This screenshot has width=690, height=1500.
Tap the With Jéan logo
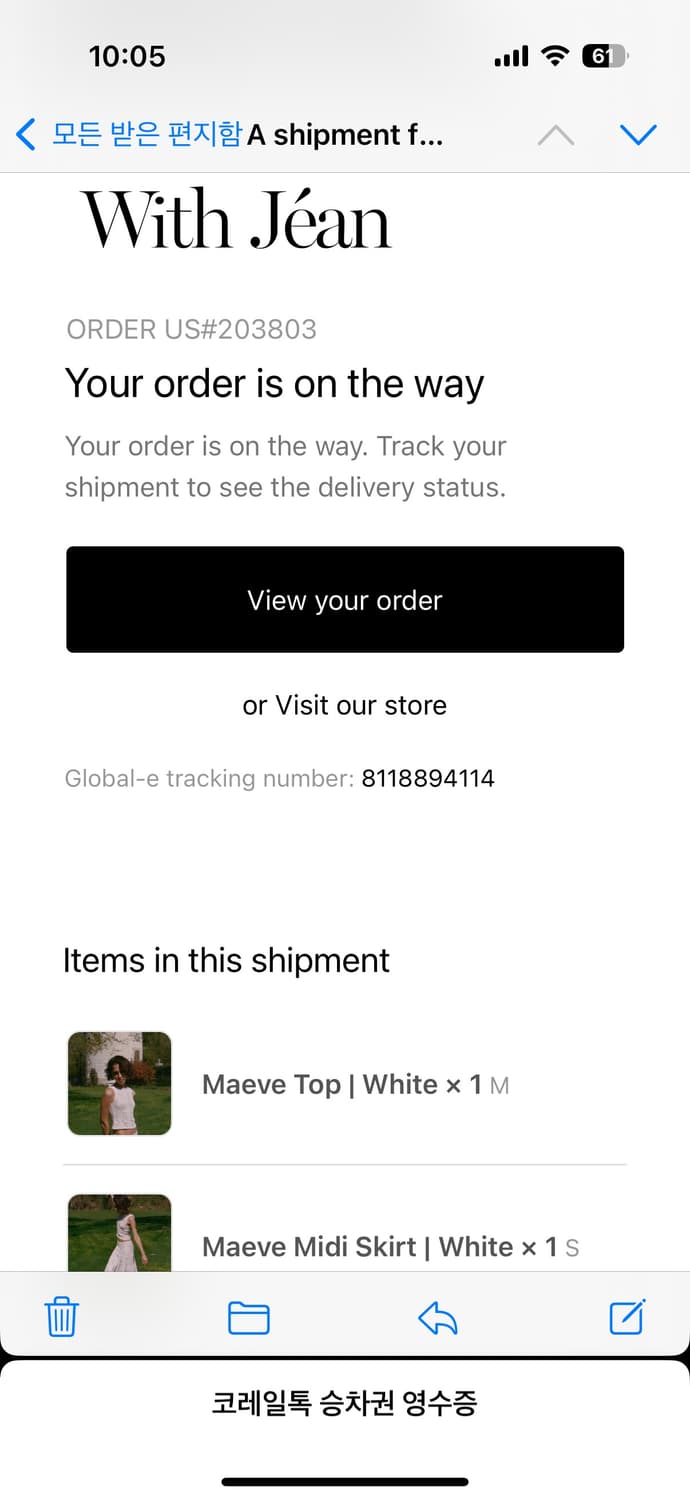(x=236, y=219)
